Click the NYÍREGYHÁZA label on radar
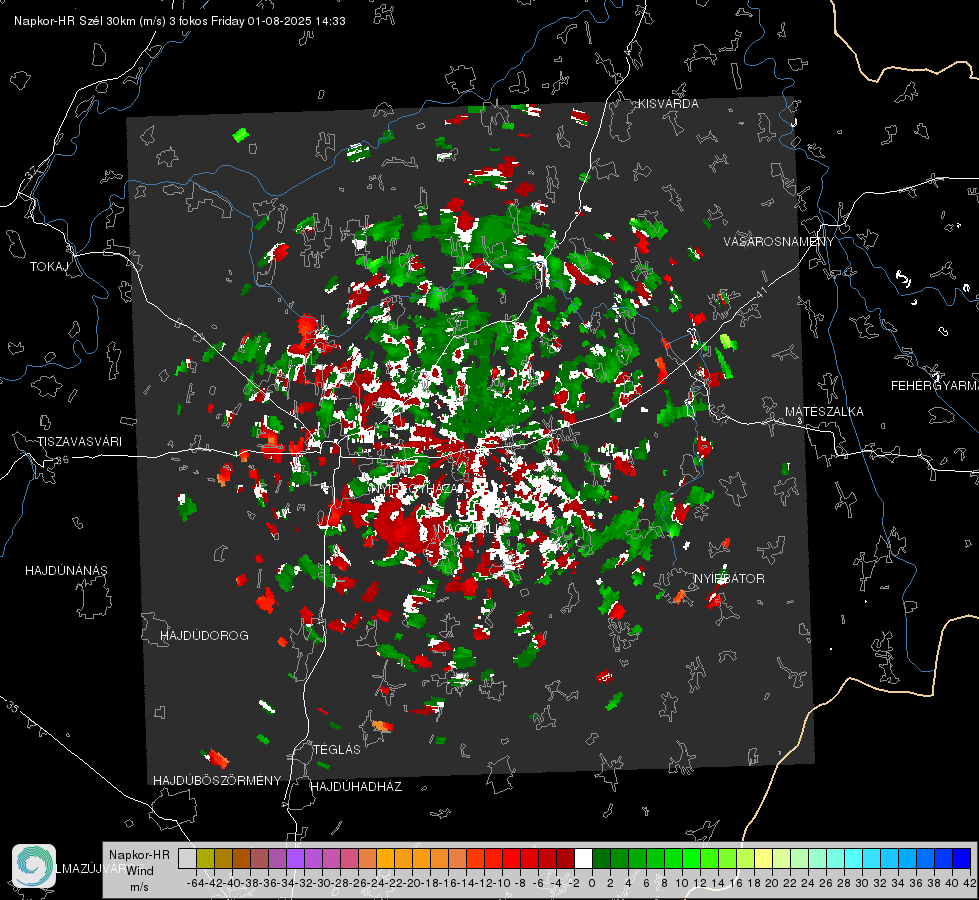This screenshot has width=979, height=900. (x=416, y=488)
